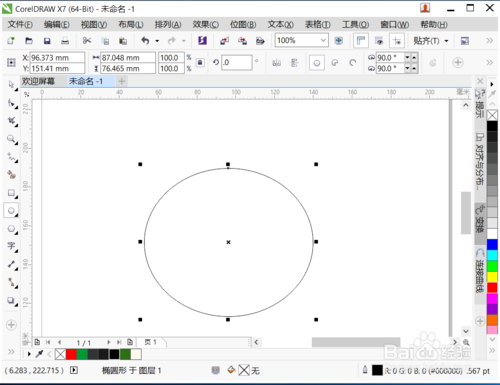Expand the 贴齐 snap-to dropdown

(446, 41)
